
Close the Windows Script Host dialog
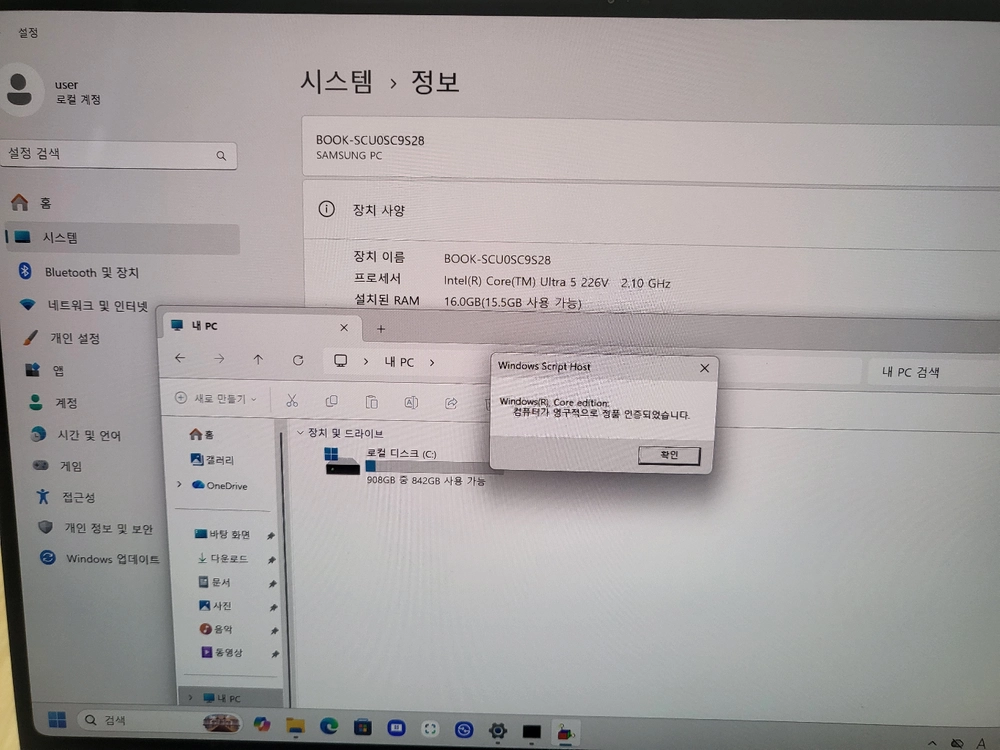click(704, 368)
